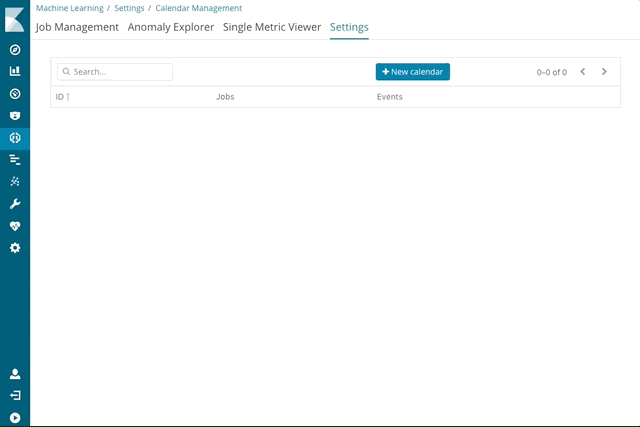This screenshot has height=427, width=640.
Task: Open Monitoring via the heartbeat icon
Action: click(x=15, y=226)
